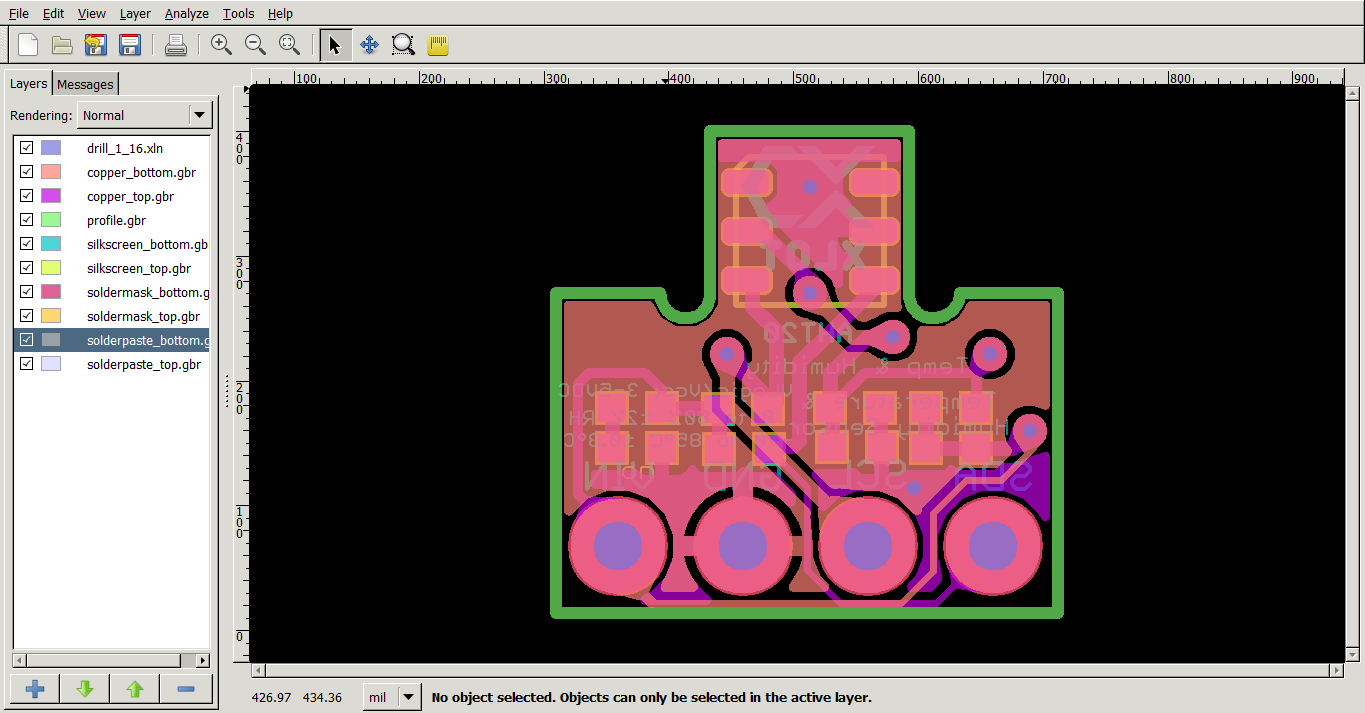Screen dimensions: 1365x713
Task: Toggle visibility of soldermask_bottom layer
Action: [27, 292]
